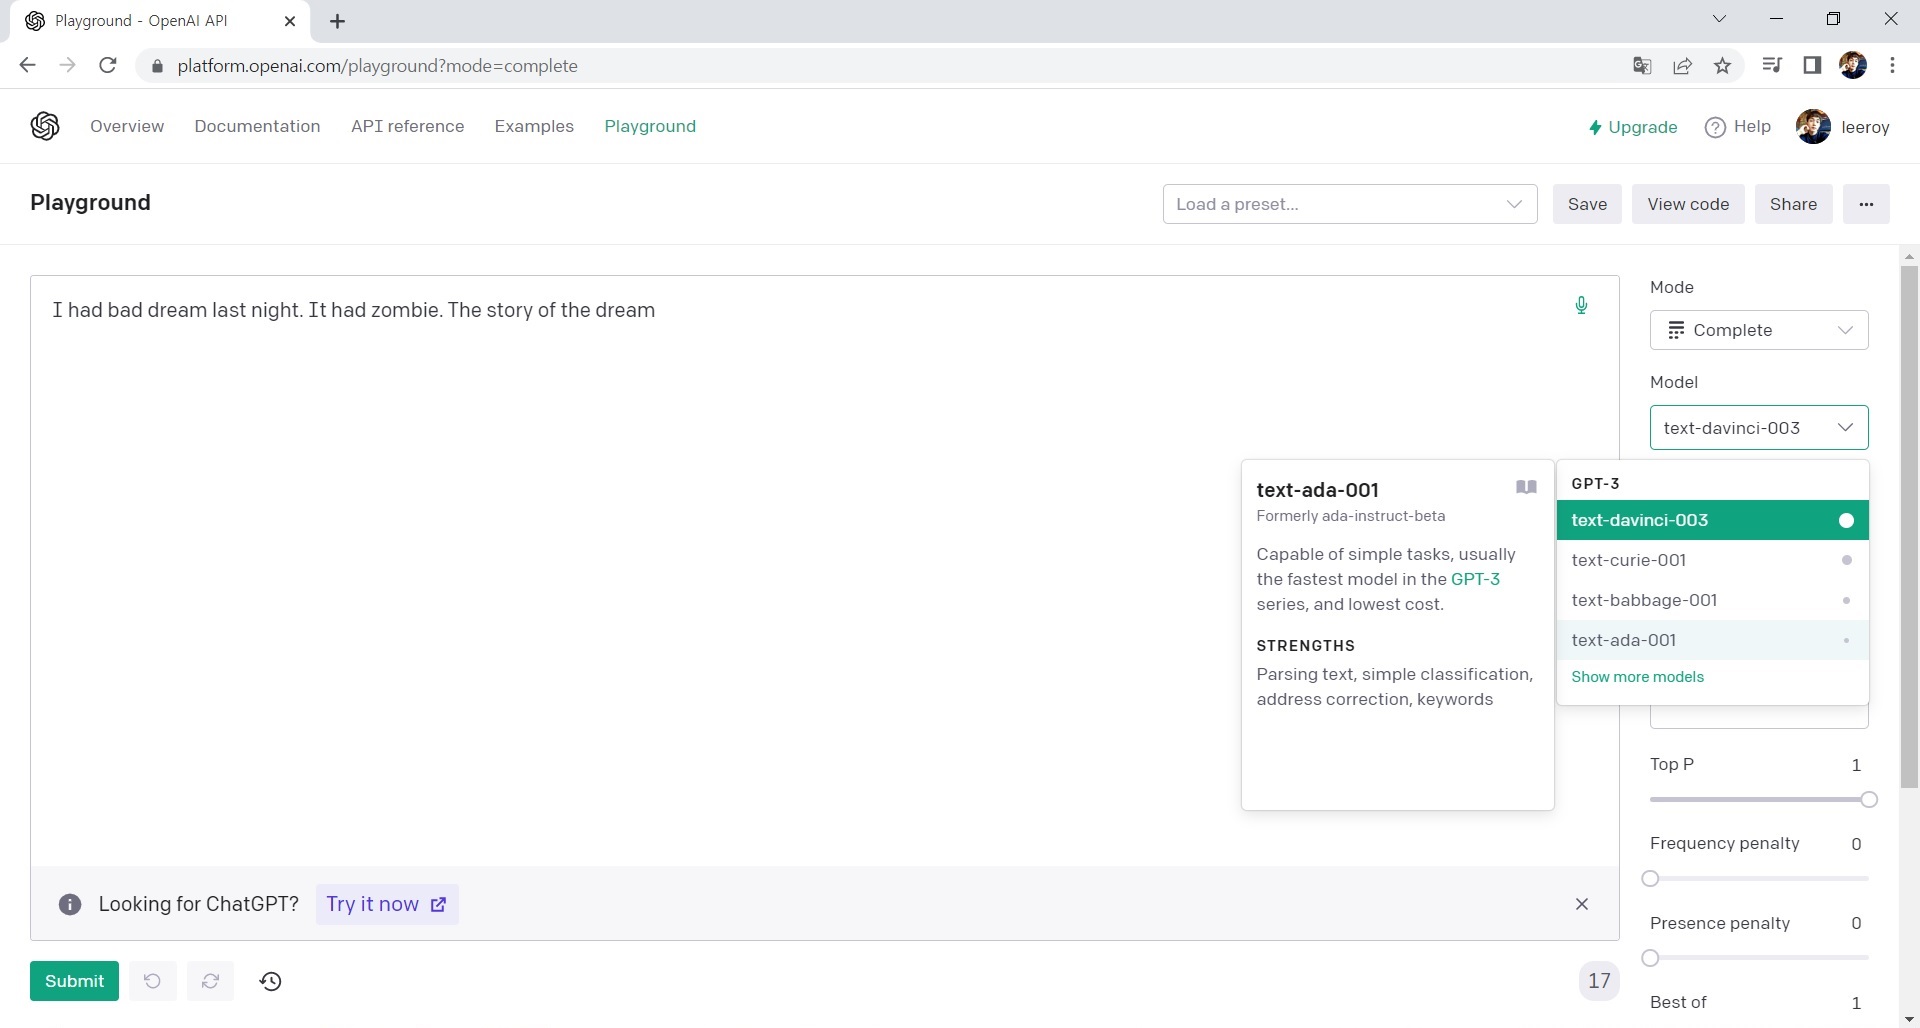Viewport: 1920px width, 1028px height.
Task: Click the microphone icon in text editor
Action: coord(1581,305)
